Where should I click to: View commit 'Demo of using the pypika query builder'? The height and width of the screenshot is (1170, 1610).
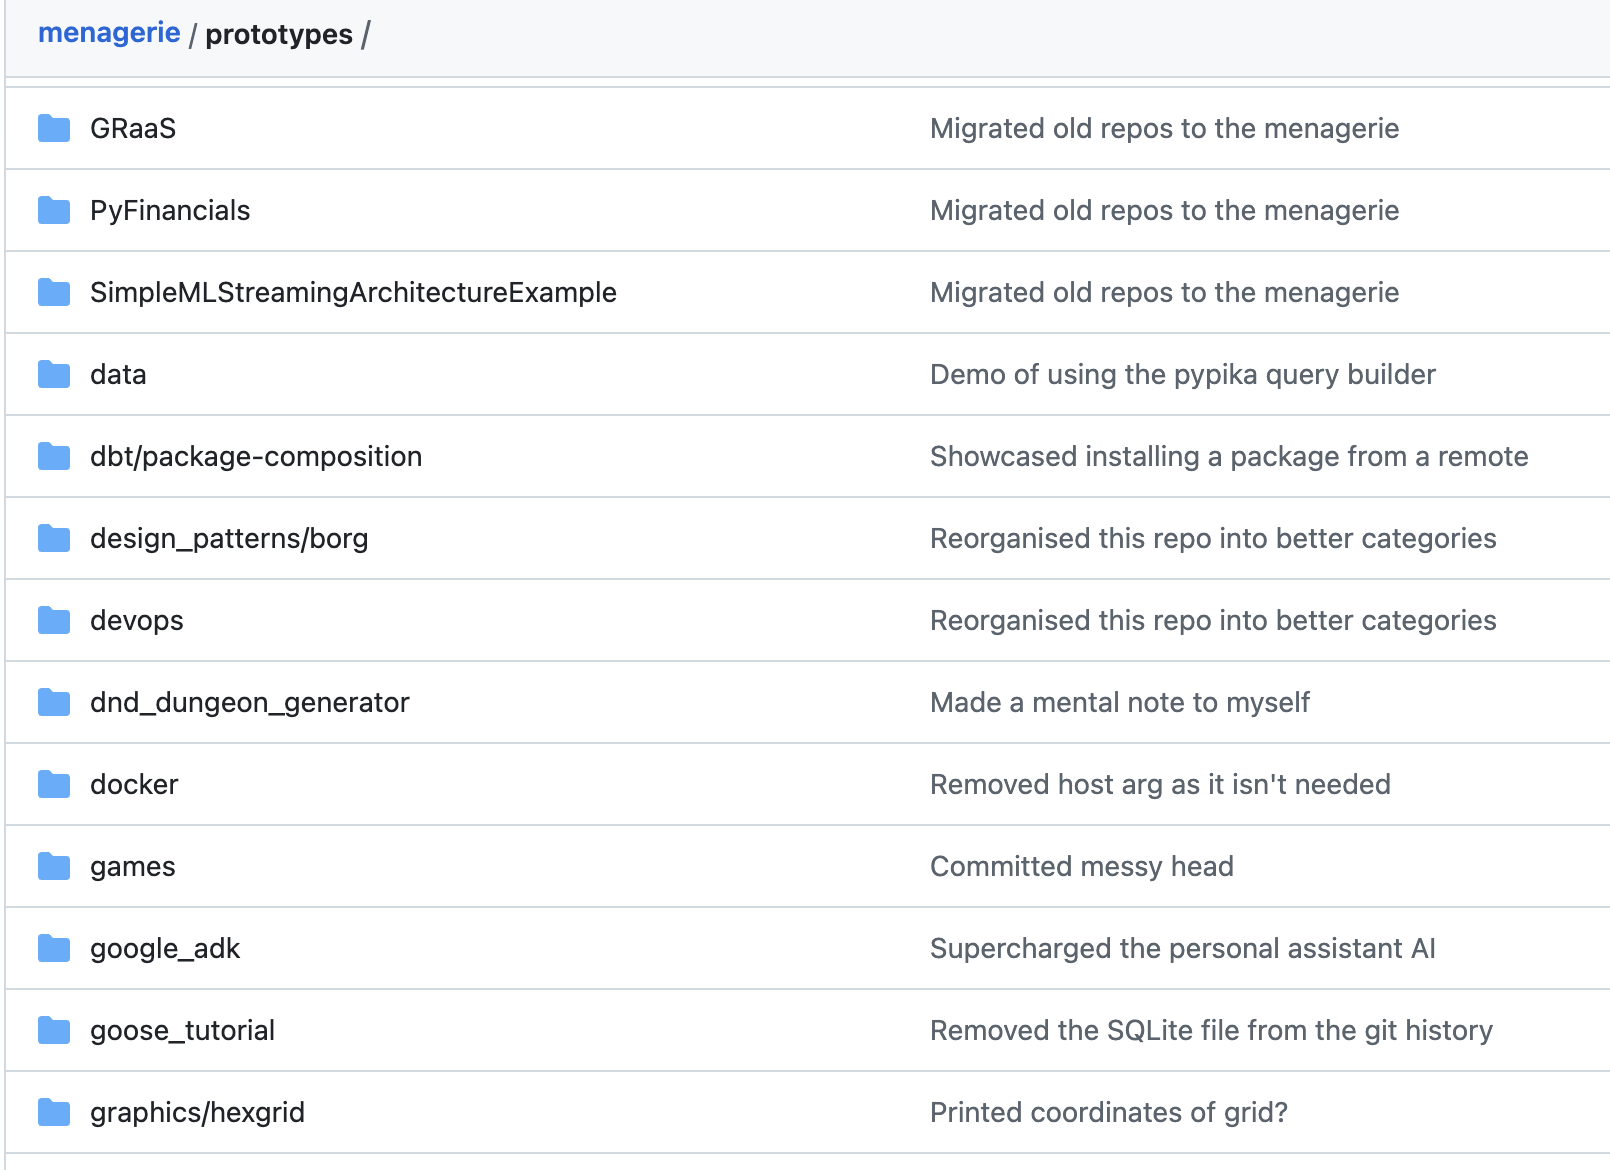pos(1182,375)
